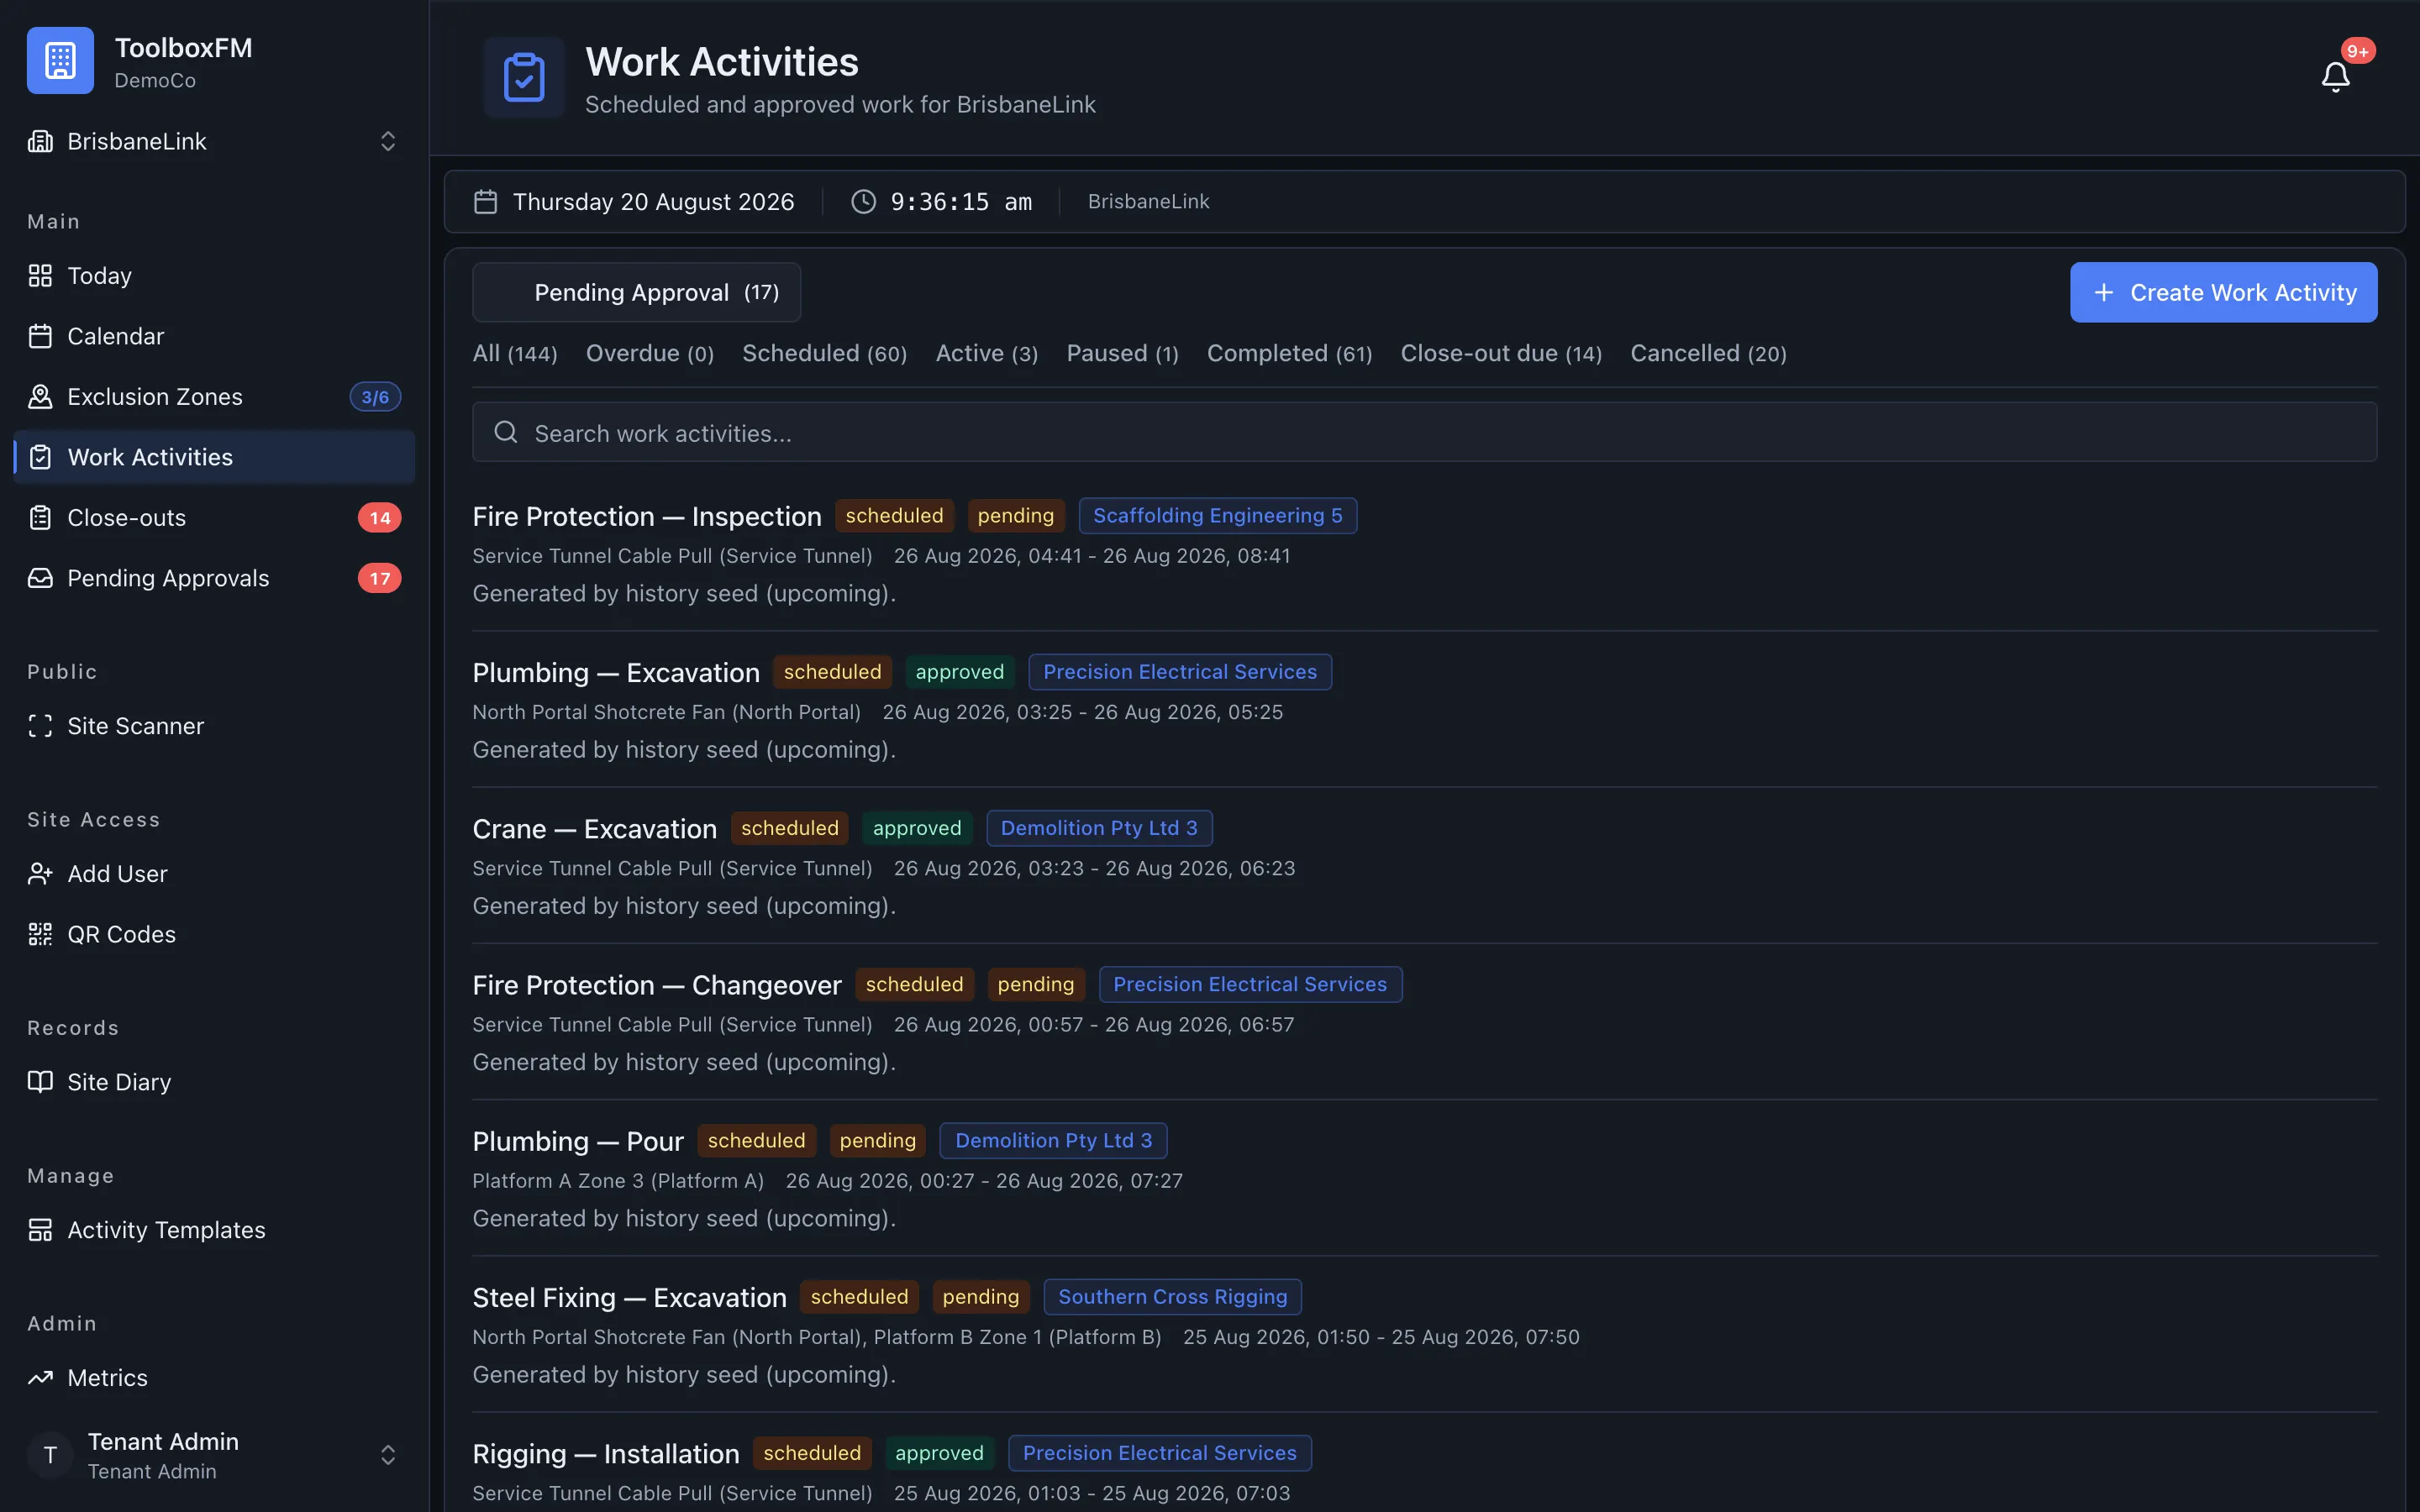Viewport: 2420px width, 1512px height.
Task: Switch to the Scheduled (60) tab
Action: [824, 353]
